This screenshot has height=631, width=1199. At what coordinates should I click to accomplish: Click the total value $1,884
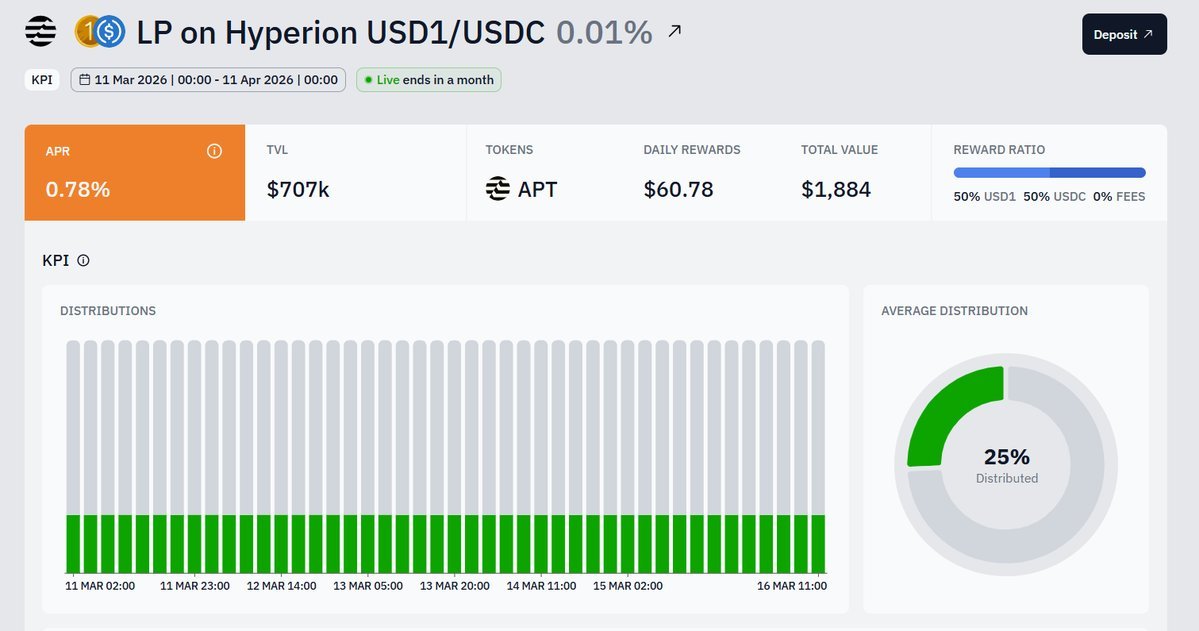[x=836, y=189]
